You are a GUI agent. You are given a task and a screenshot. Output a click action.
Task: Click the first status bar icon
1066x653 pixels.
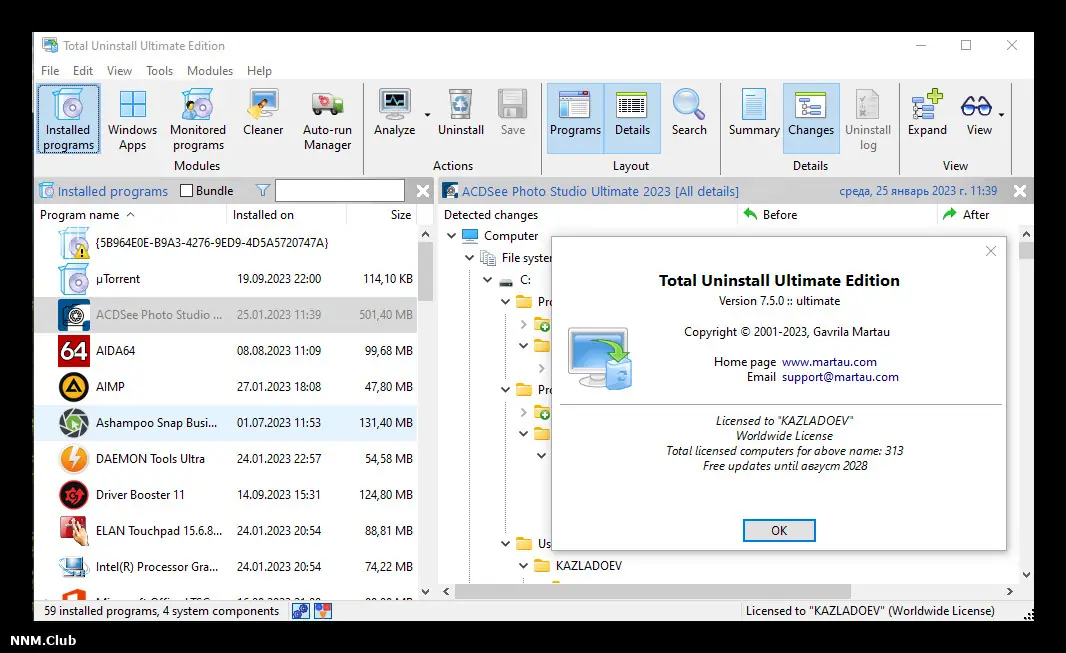[x=300, y=611]
